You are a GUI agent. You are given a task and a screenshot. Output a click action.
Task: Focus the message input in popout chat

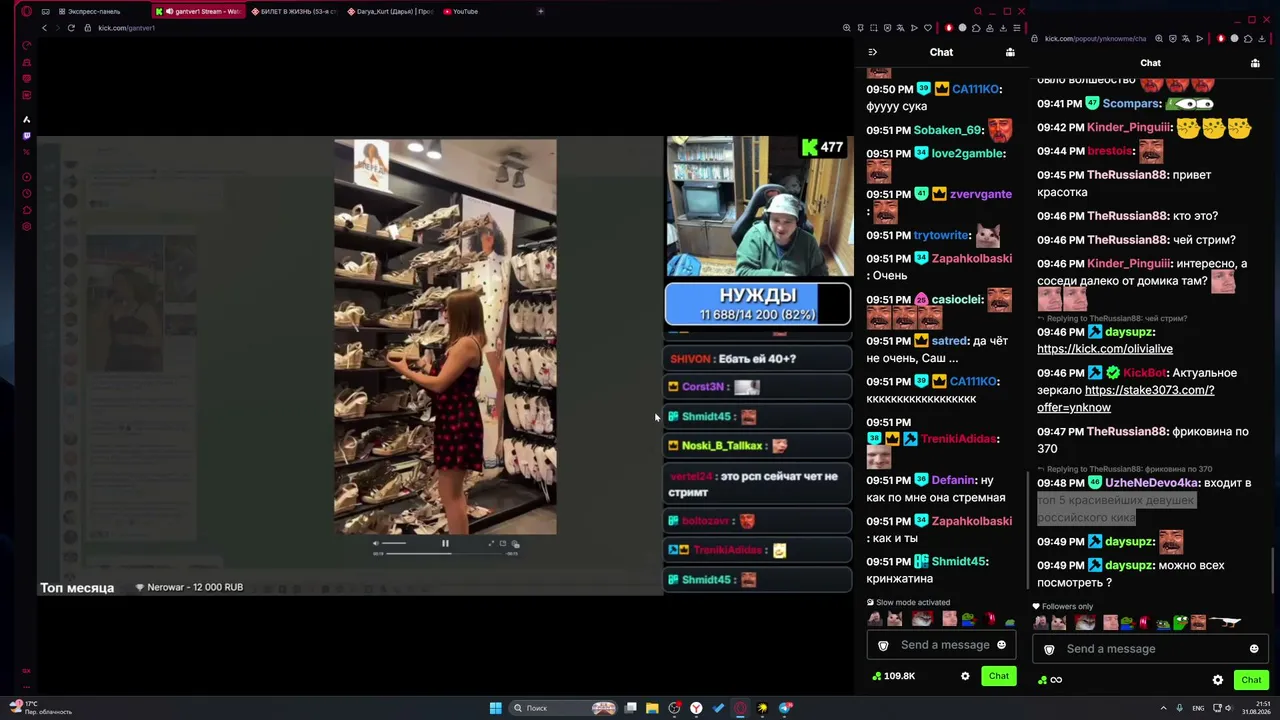(1150, 649)
